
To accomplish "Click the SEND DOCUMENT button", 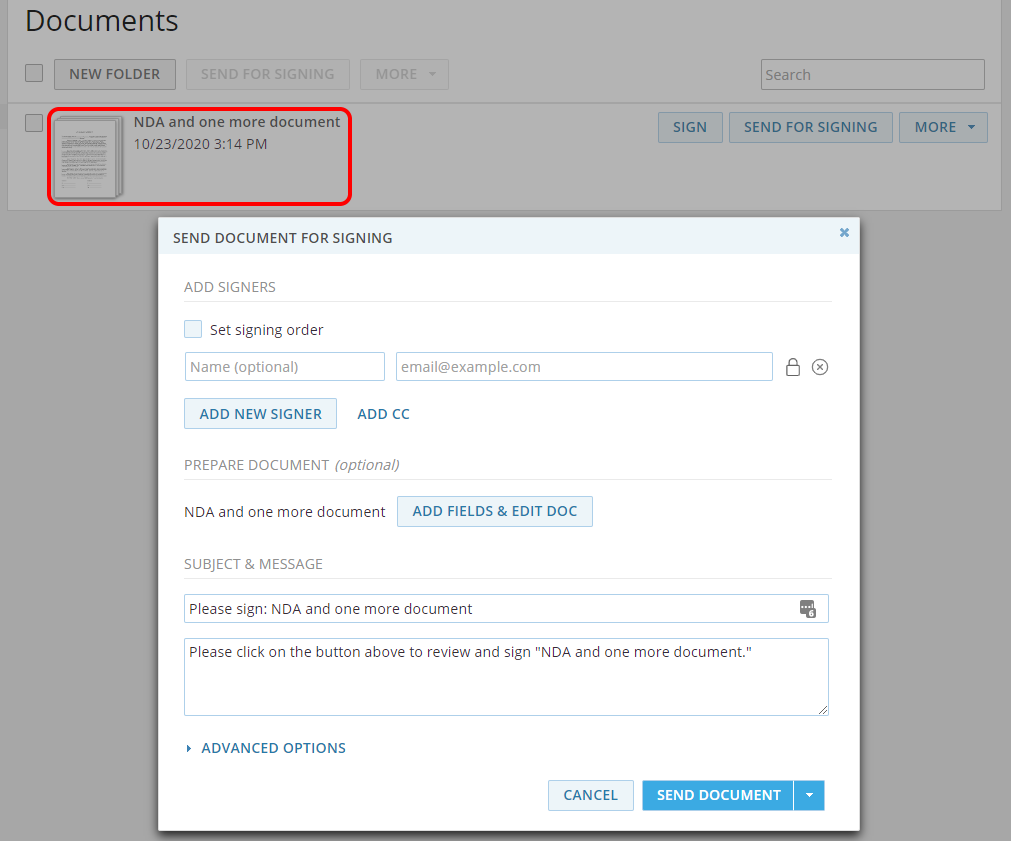I will 718,795.
